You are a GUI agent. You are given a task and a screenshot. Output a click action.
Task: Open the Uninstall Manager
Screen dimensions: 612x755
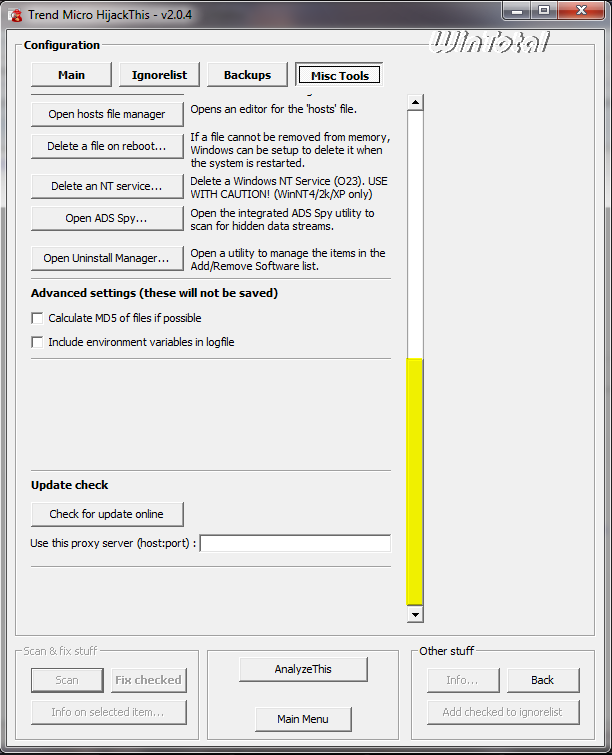point(107,258)
